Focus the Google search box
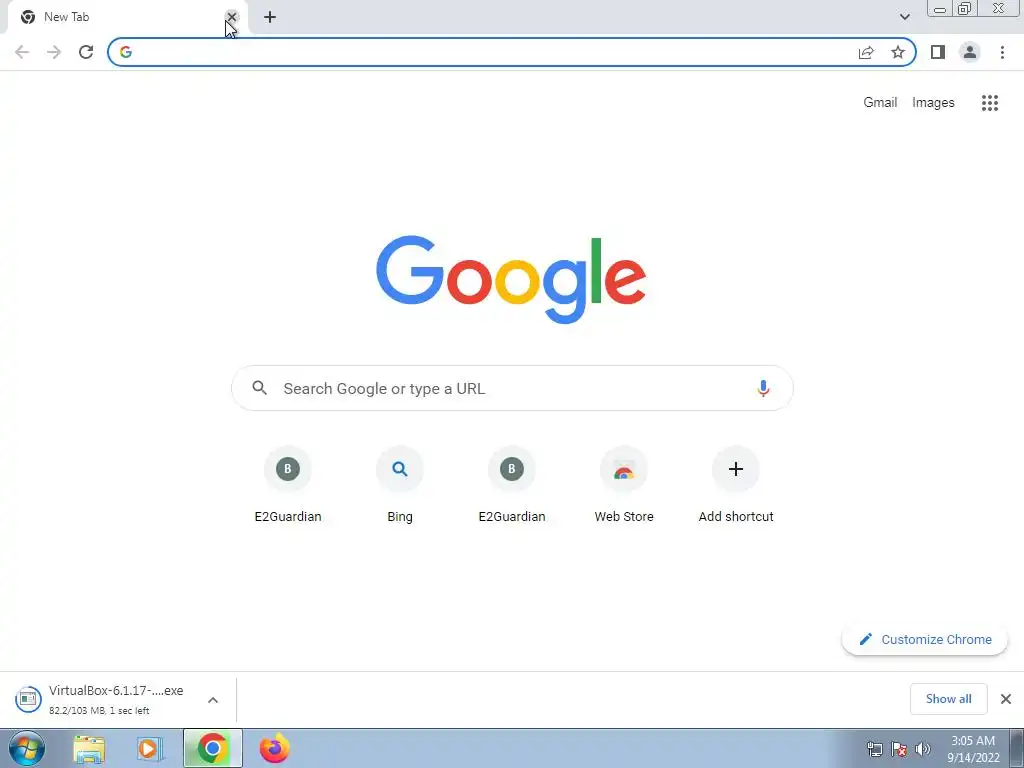Screen dimensions: 1024x768 [512, 388]
